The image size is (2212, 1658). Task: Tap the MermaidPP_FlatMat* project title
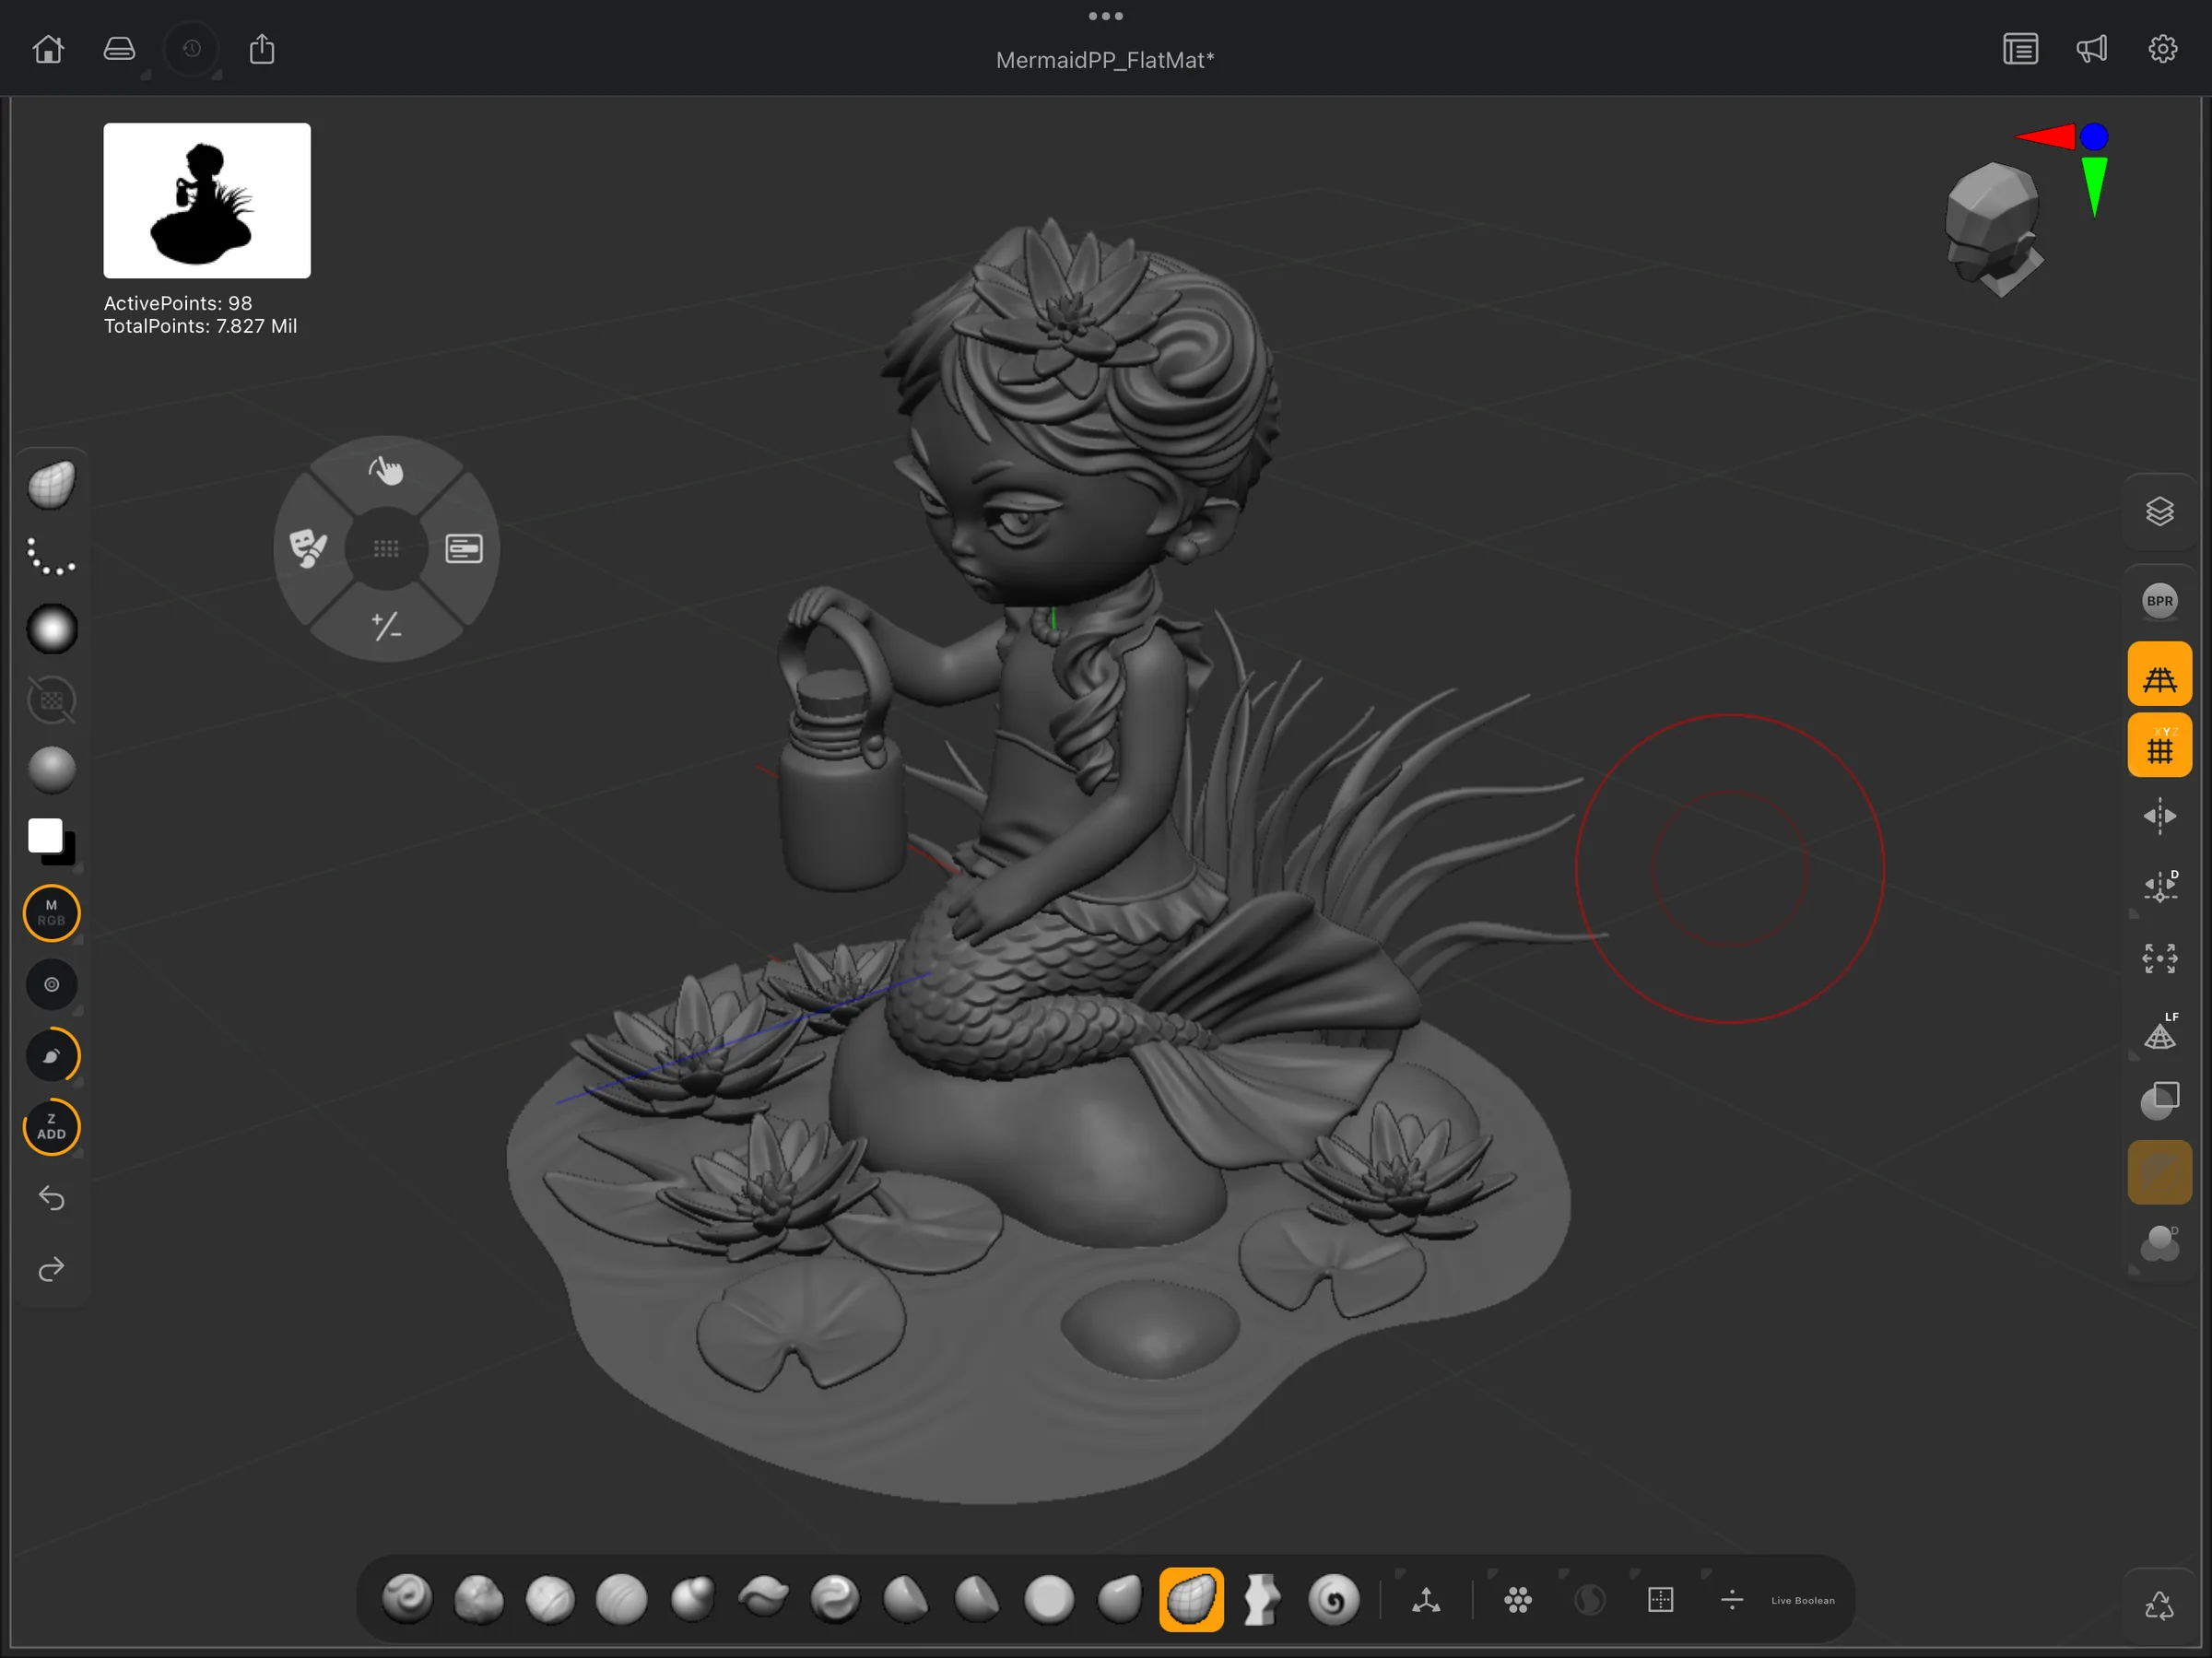1105,59
